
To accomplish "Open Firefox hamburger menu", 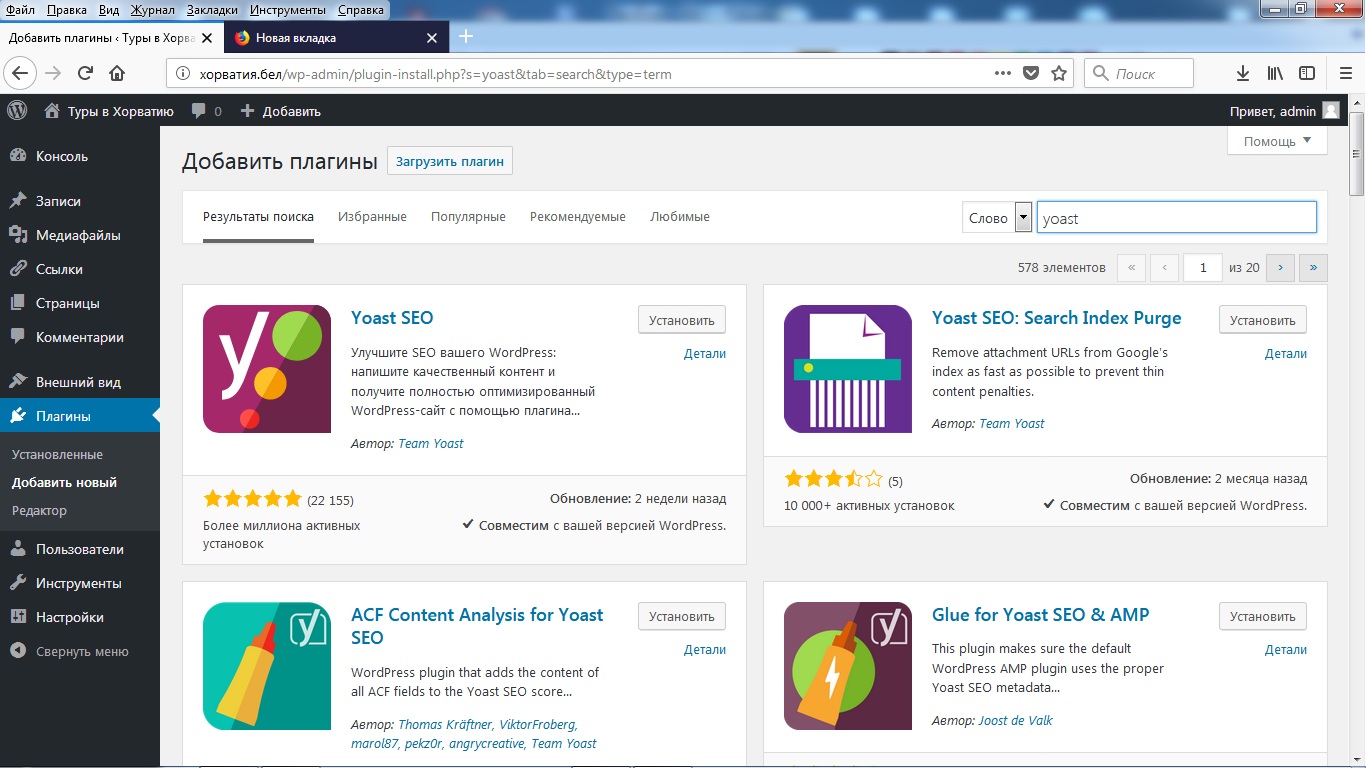I will click(x=1345, y=73).
